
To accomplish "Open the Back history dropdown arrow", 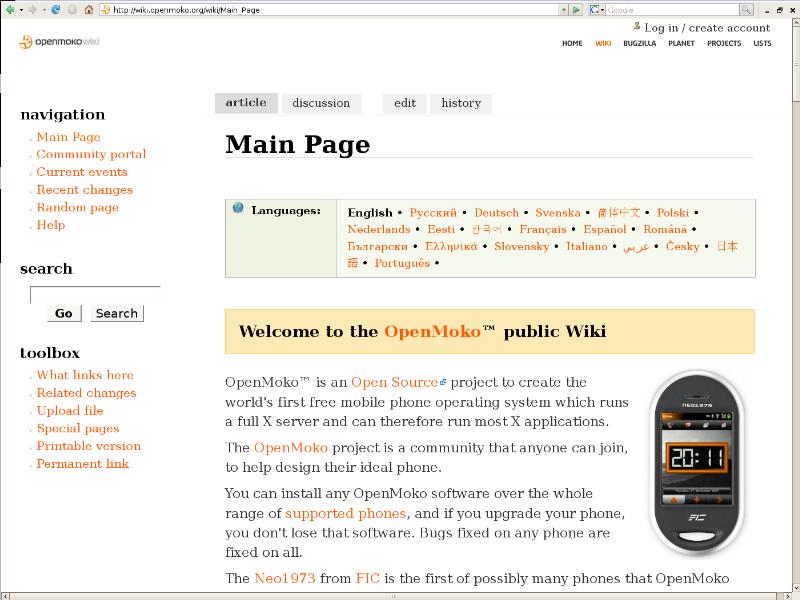I will (21, 10).
